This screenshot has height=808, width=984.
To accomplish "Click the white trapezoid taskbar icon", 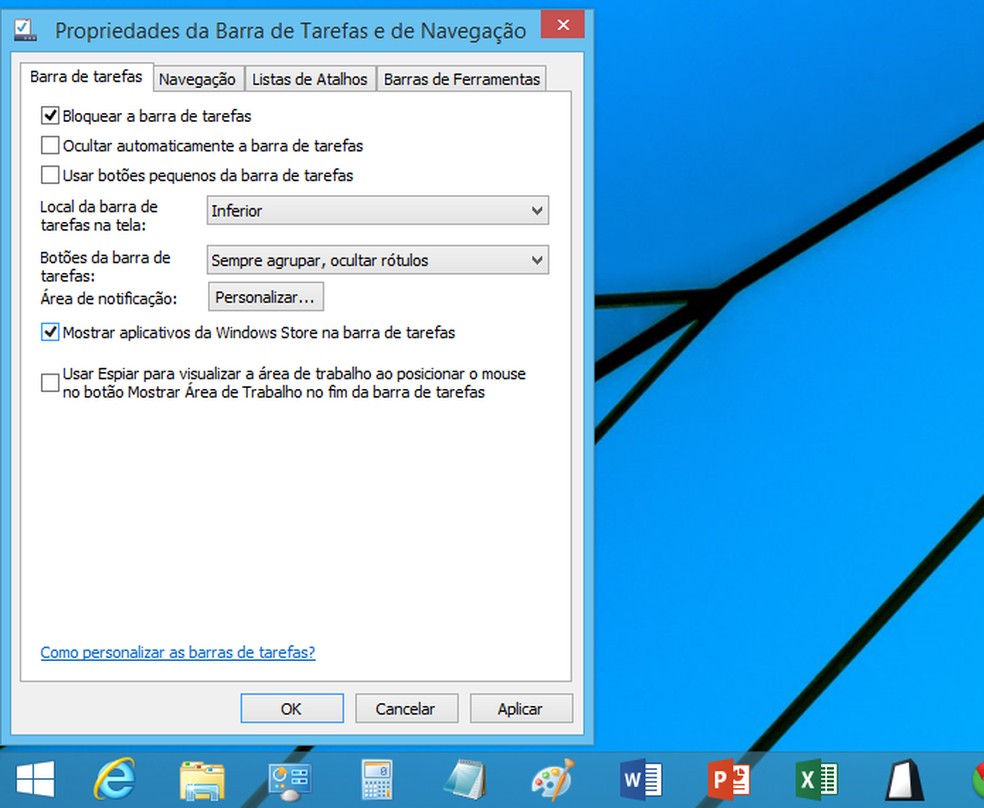I will [904, 780].
